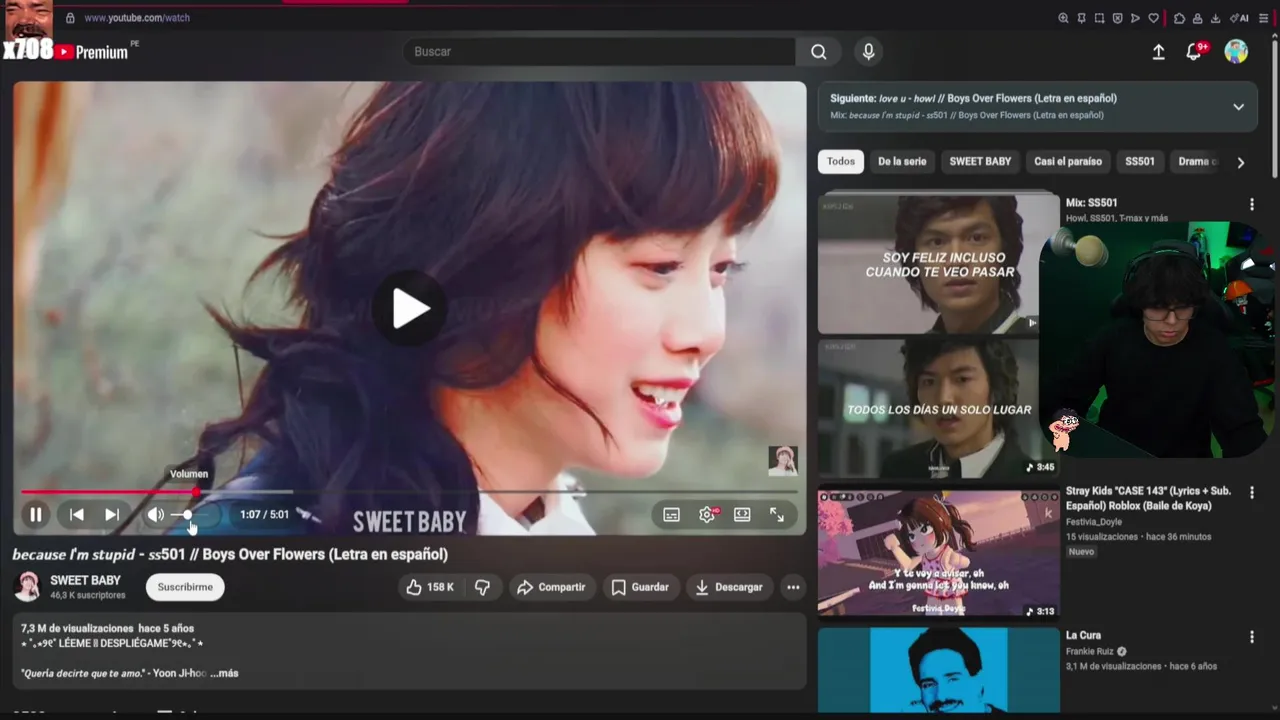Adjust the volume slider handle
This screenshot has height=720, width=1280.
point(187,515)
